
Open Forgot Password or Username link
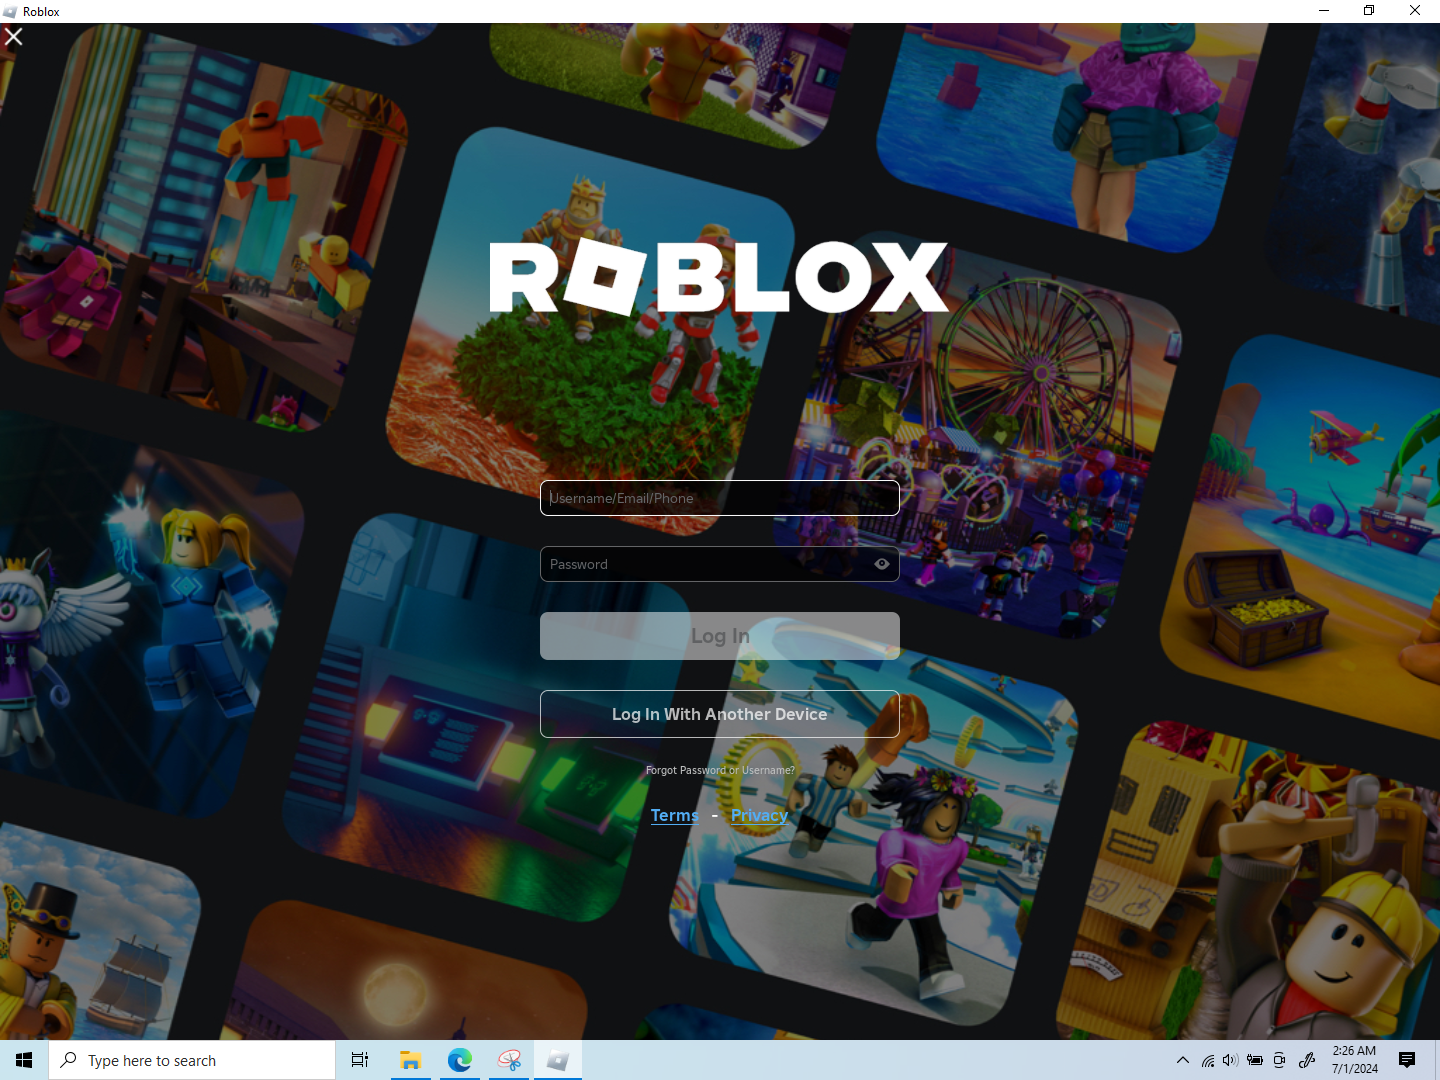point(720,770)
